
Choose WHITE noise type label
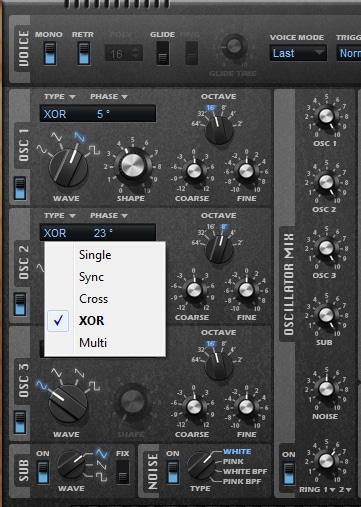coord(237,452)
